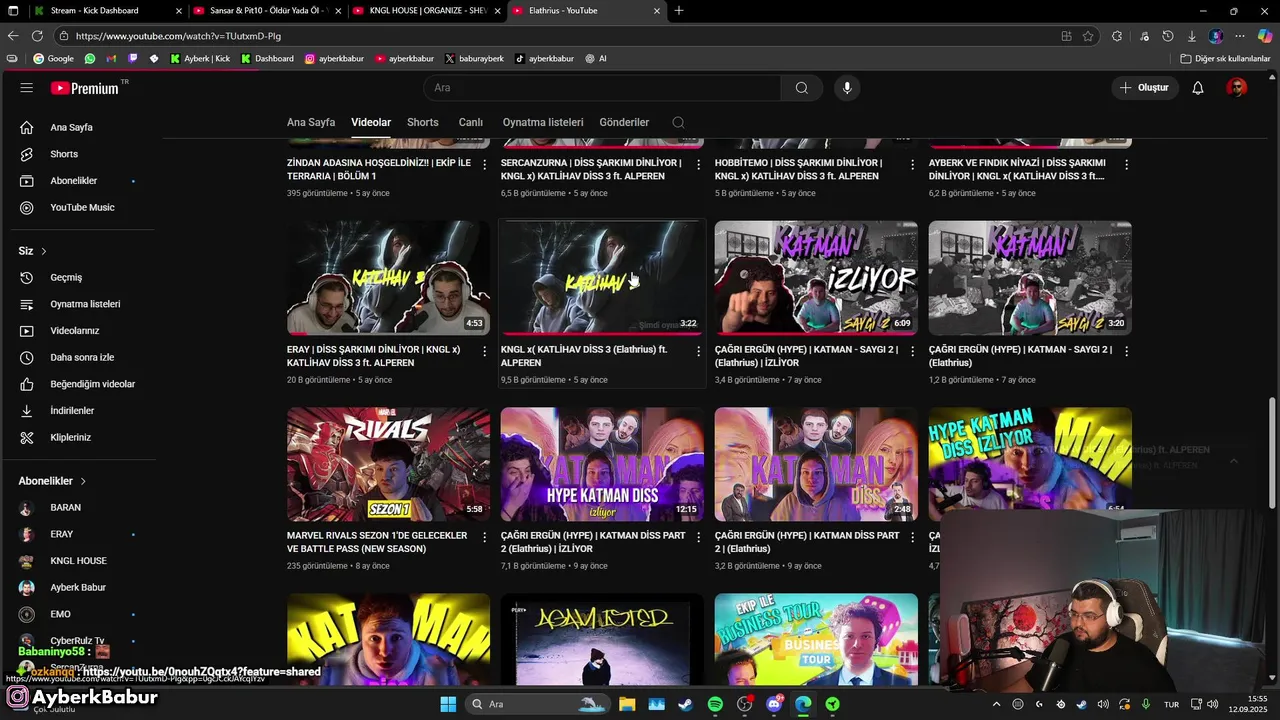Open options menu for ZİNDAN ADASINA video
Viewport: 1280px width, 720px height.
tap(485, 164)
